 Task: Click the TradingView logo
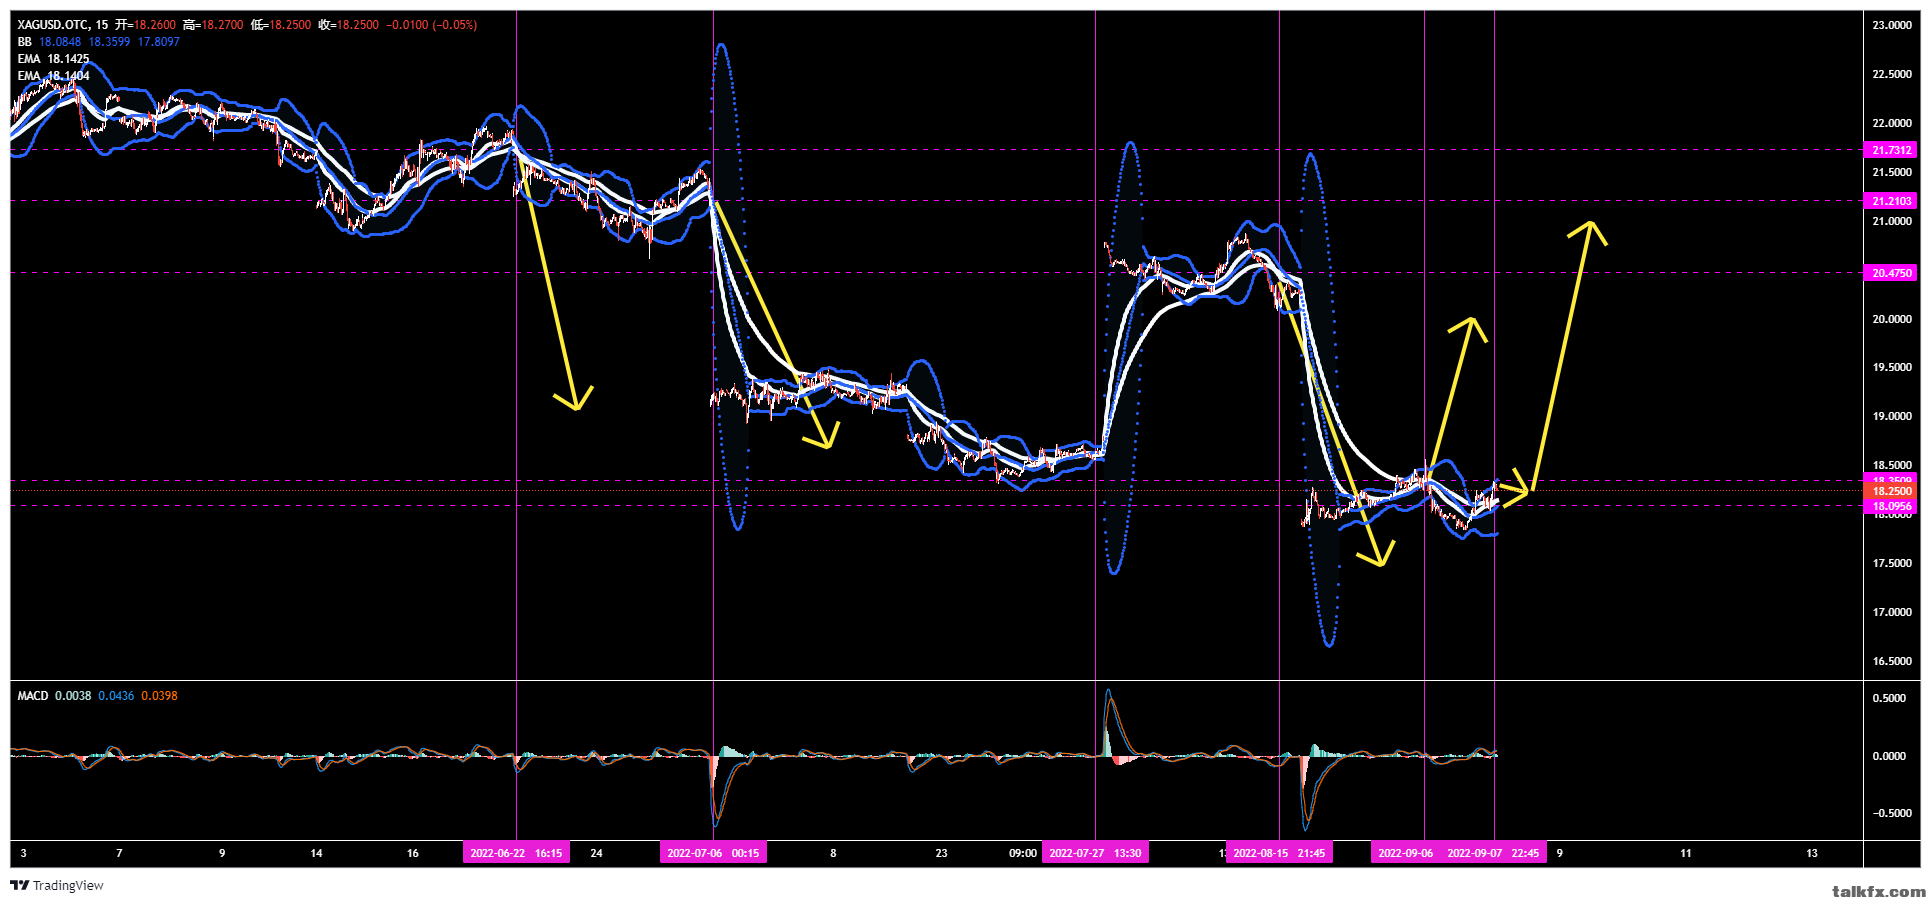point(57,885)
